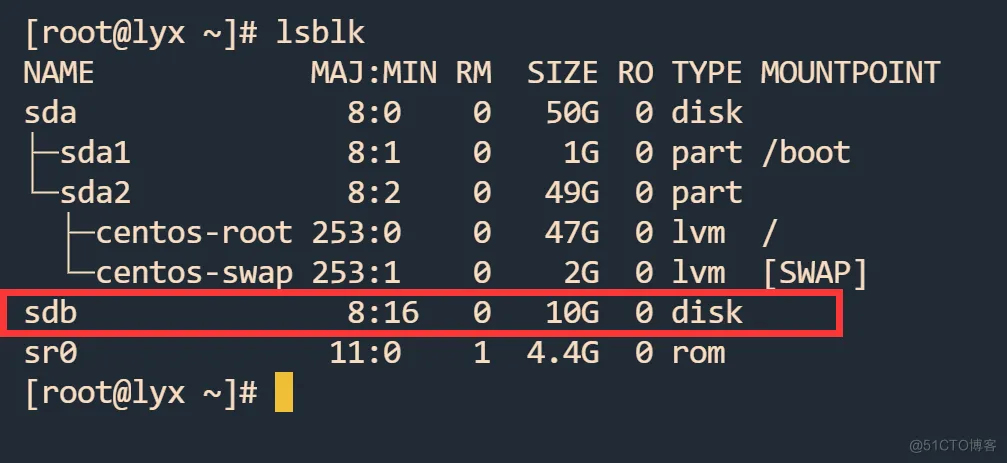
Task: Select the centos-swap volume entry
Action: click(194, 273)
